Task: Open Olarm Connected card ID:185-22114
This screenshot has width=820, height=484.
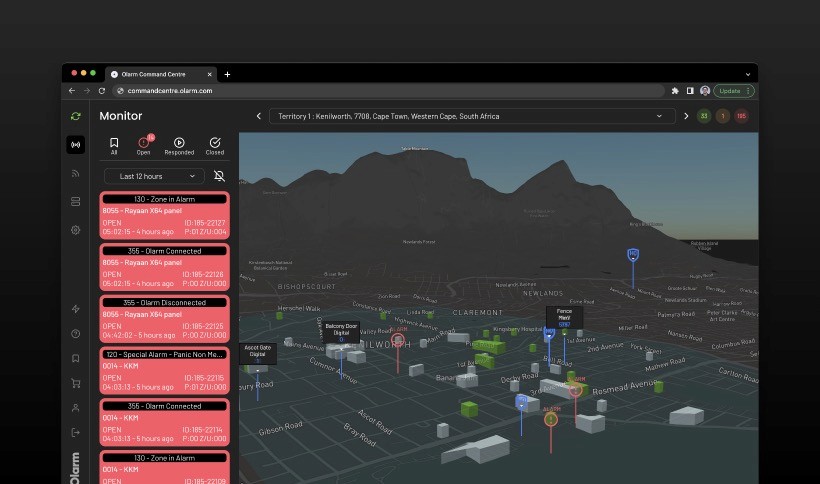Action: [x=164, y=422]
